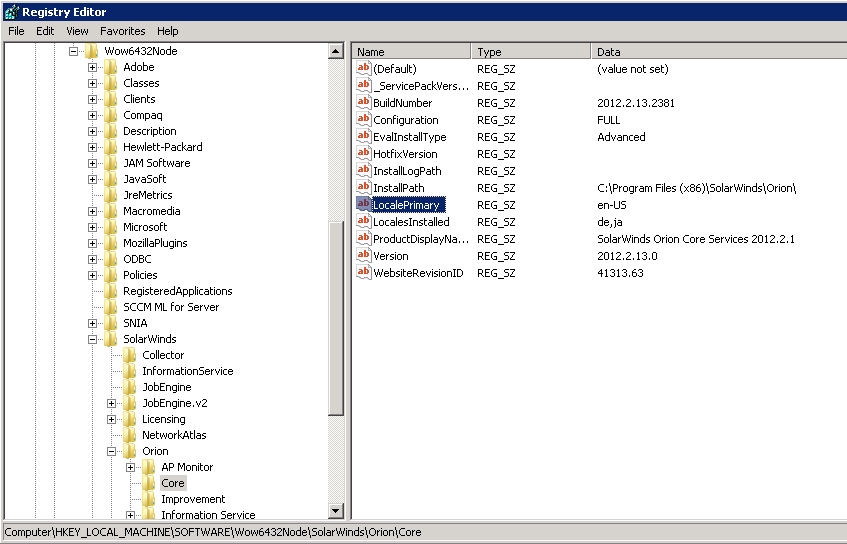This screenshot has height=544, width=847.
Task: Click the Improvement folder icon
Action: click(149, 499)
